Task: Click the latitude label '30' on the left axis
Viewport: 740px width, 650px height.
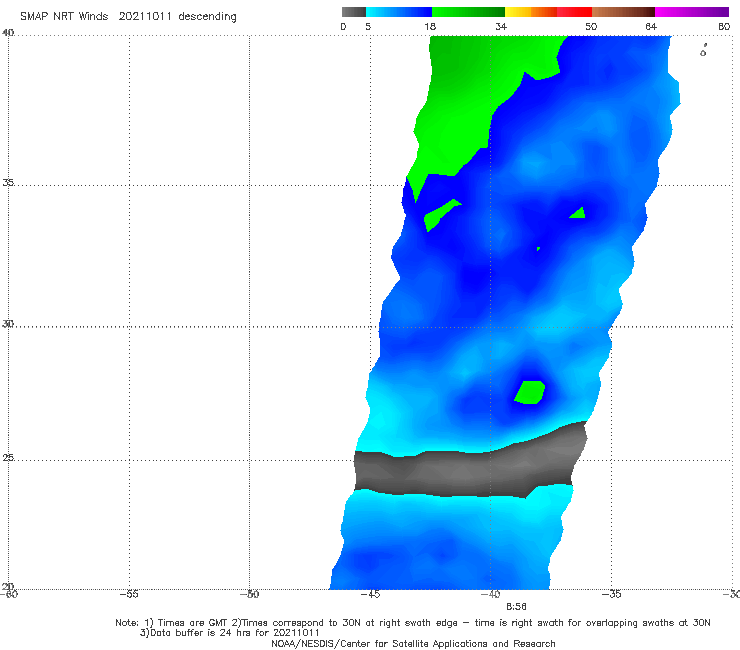Action: tap(8, 324)
